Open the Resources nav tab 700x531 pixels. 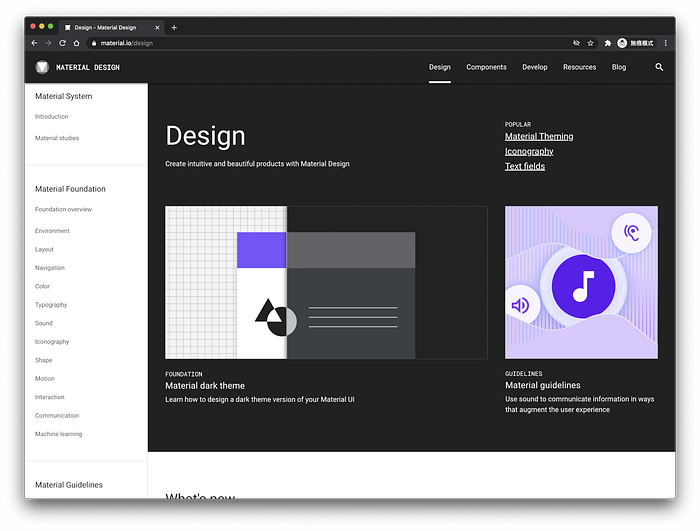(579, 67)
